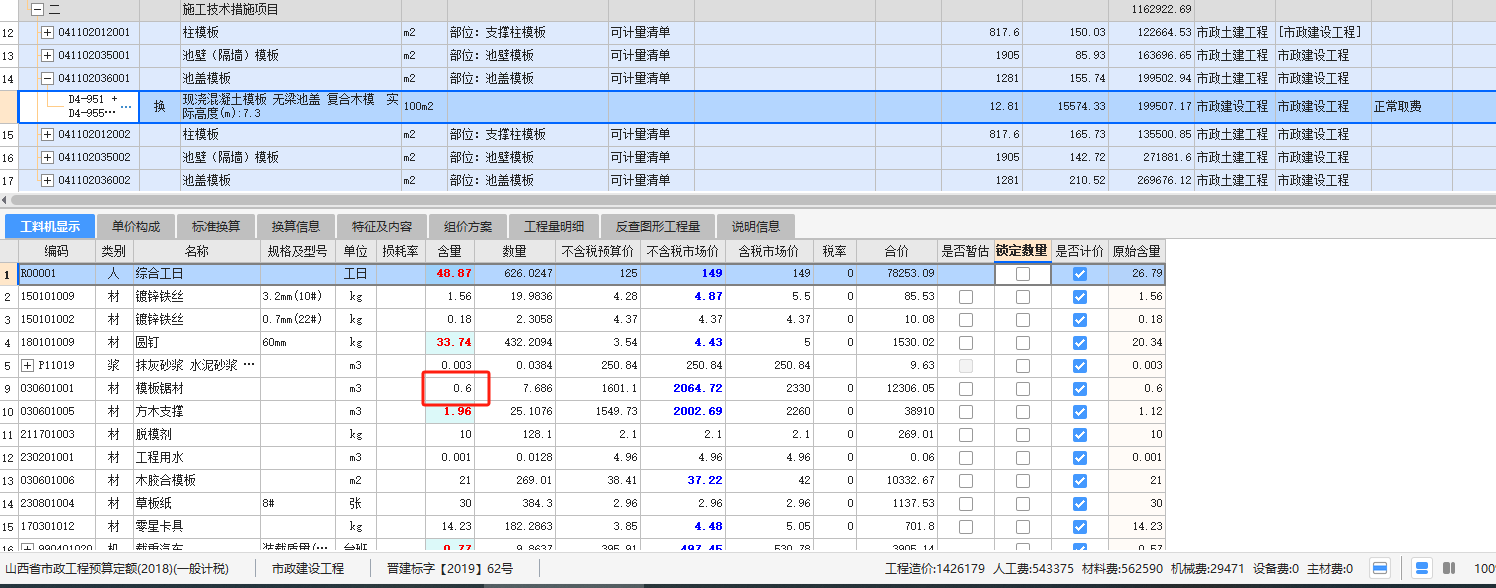Click total 1162922.69 in 施工技术措施项目 row
This screenshot has height=588, width=1496.
(1151, 9)
